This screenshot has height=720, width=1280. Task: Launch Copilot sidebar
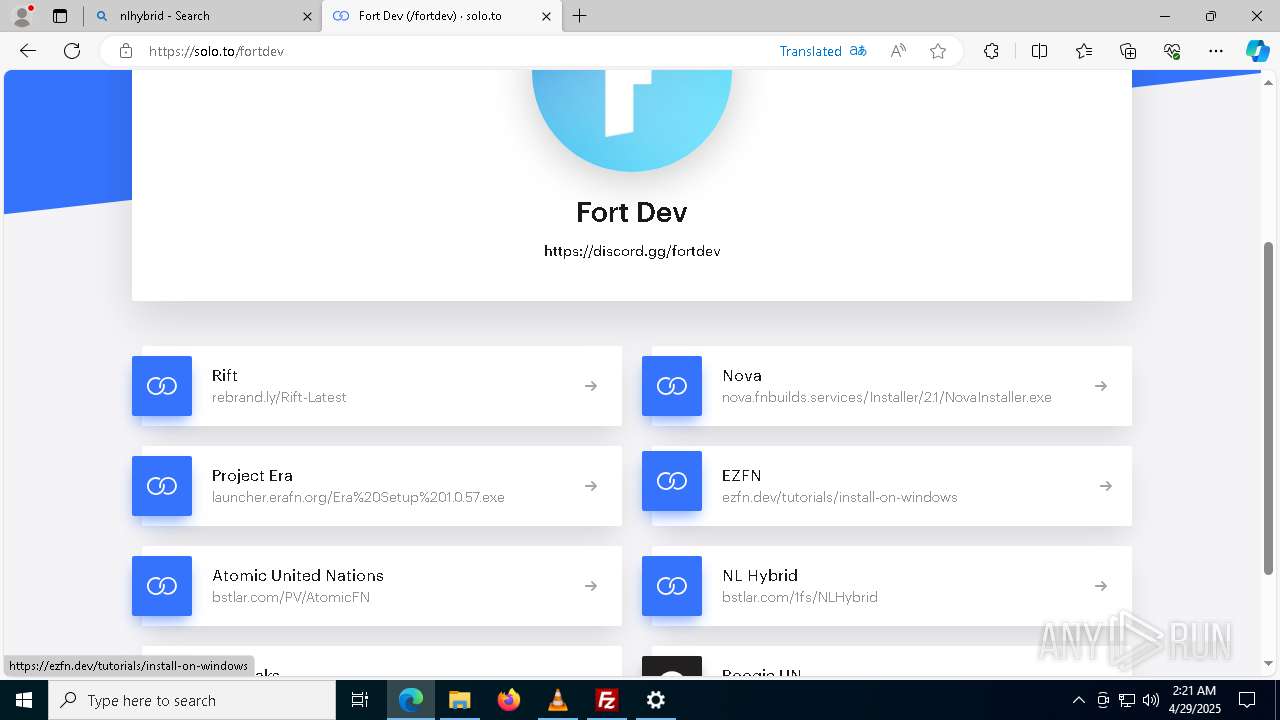coord(1257,51)
